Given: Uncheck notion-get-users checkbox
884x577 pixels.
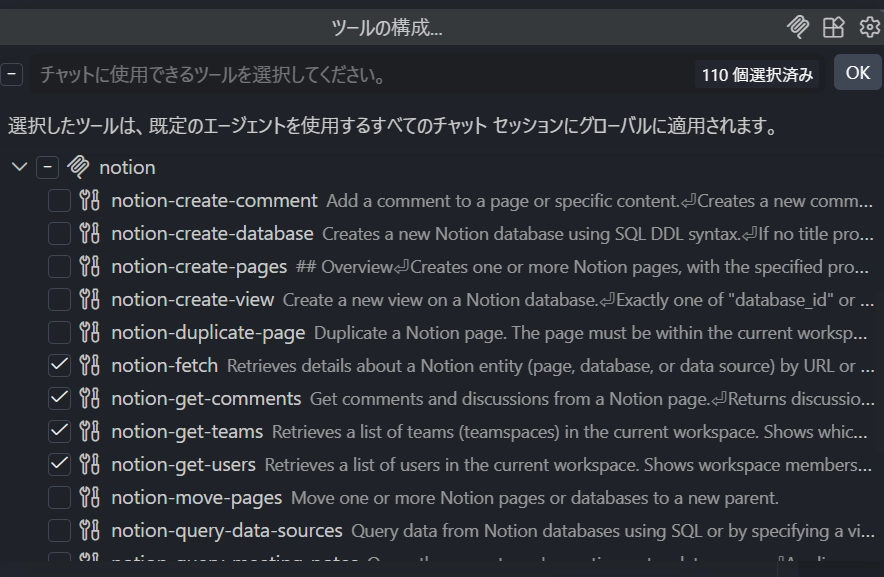Looking at the screenshot, I should (59, 464).
